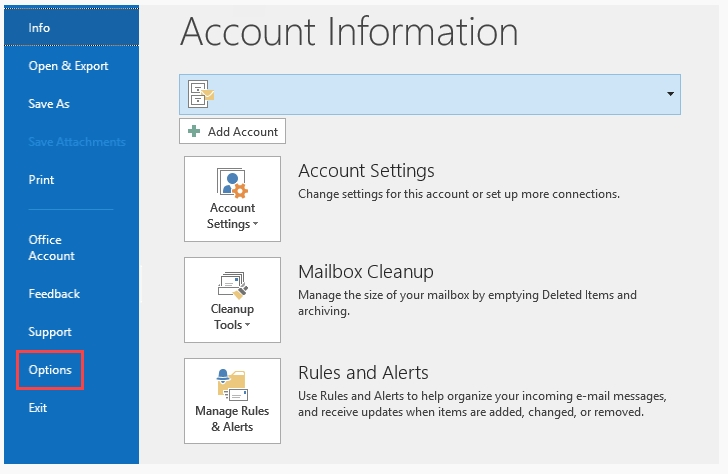The width and height of the screenshot is (728, 474).
Task: Open Outlook Options
Action: (x=50, y=370)
